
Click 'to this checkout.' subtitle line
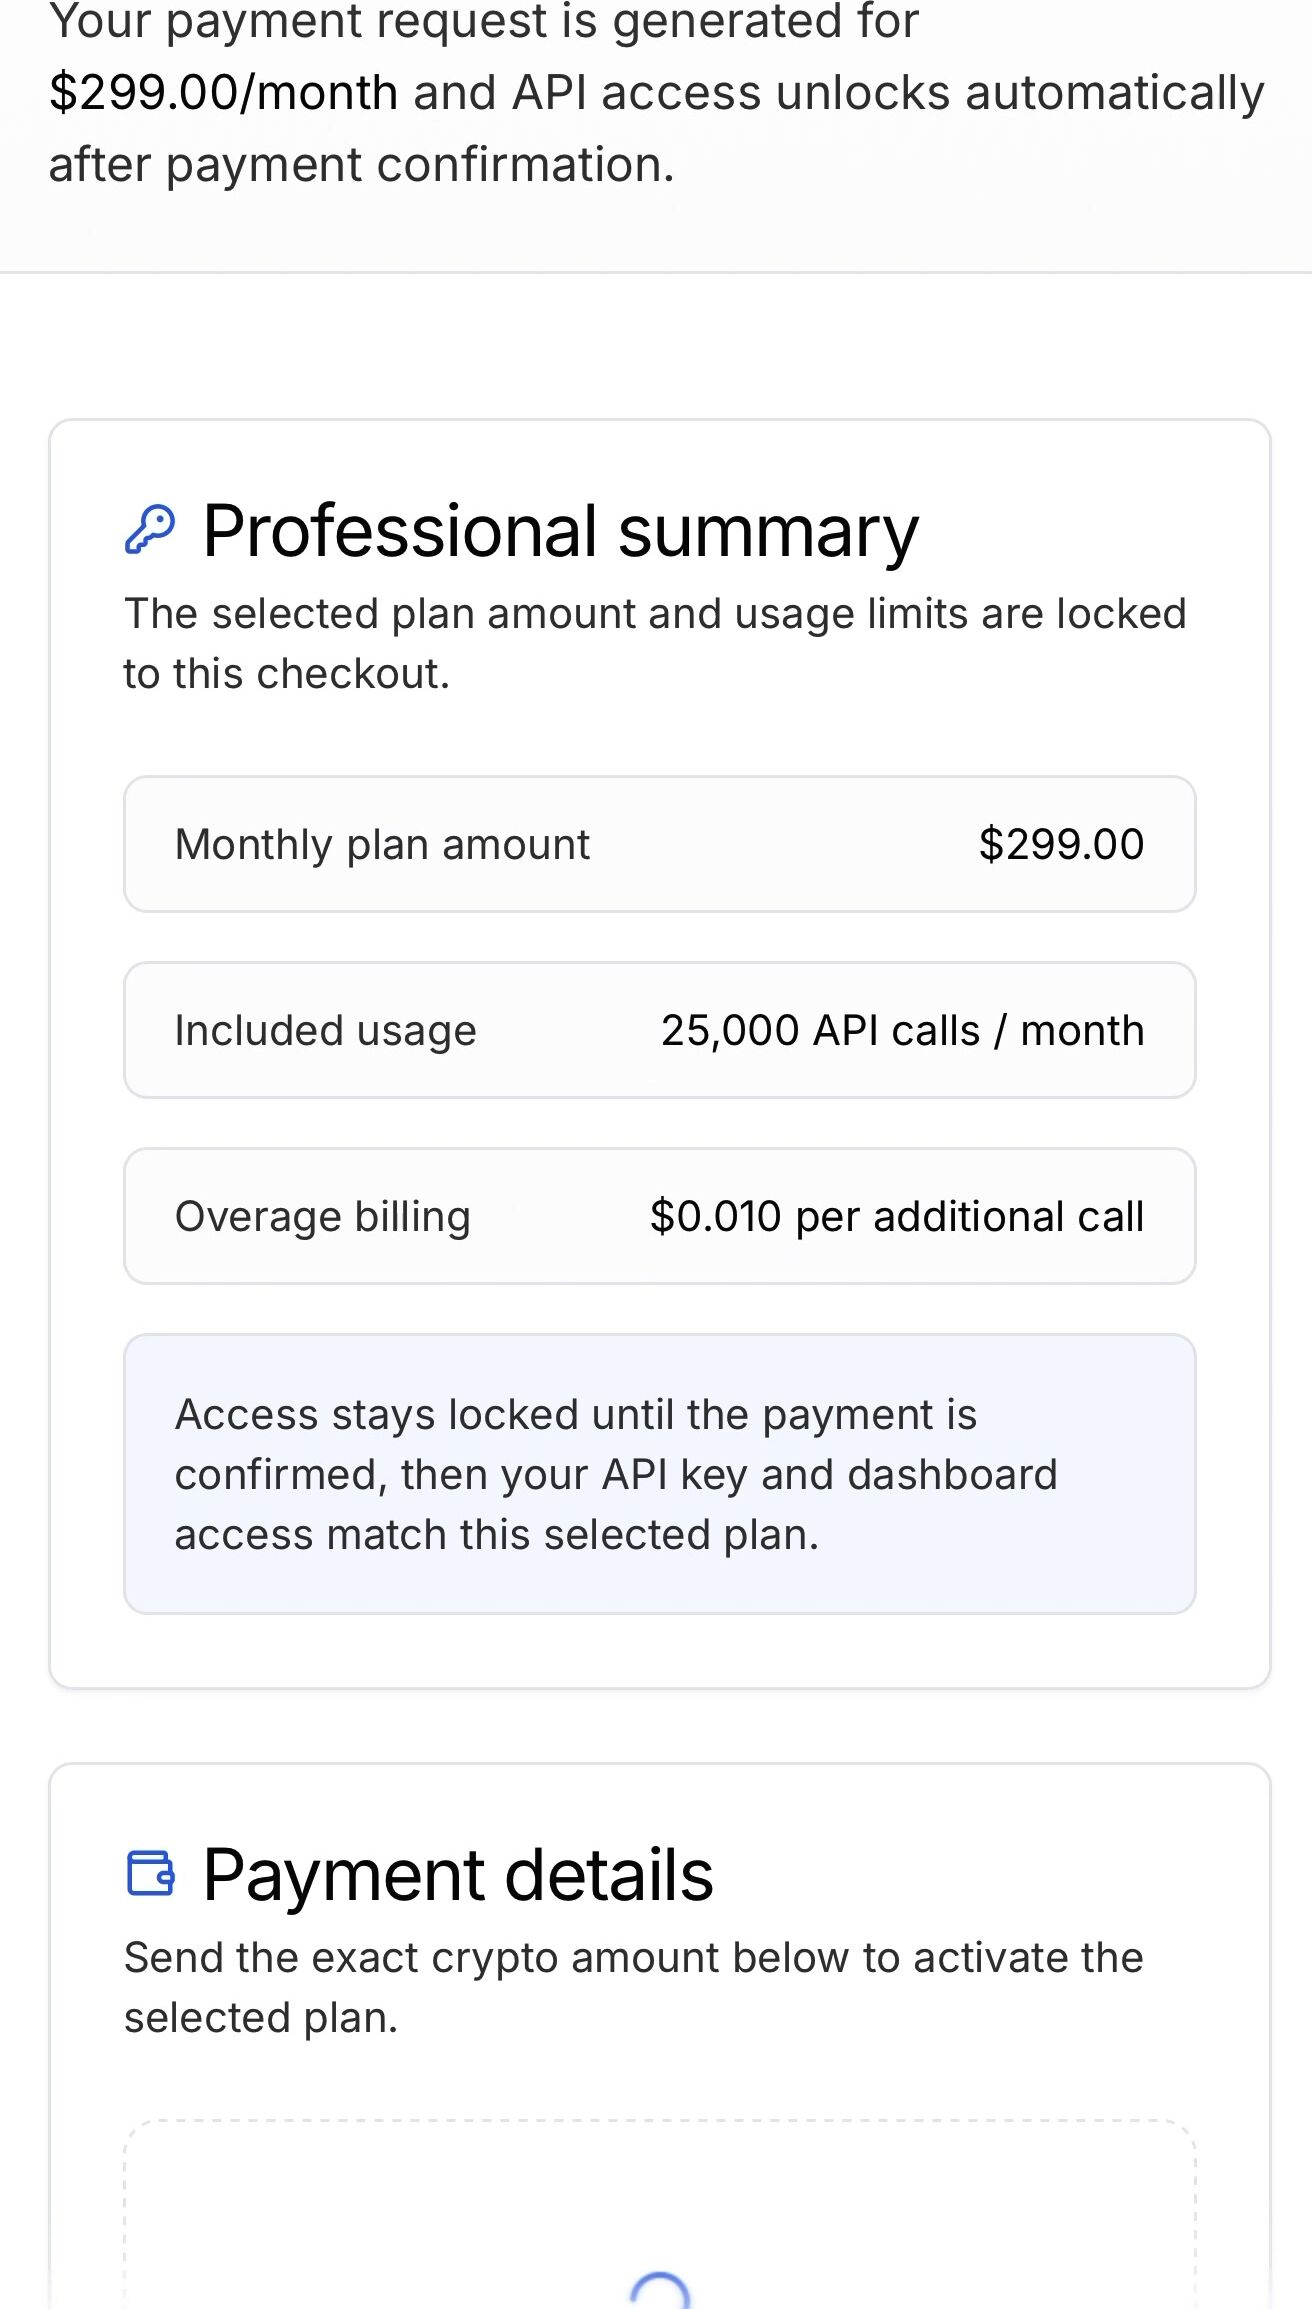tap(287, 674)
